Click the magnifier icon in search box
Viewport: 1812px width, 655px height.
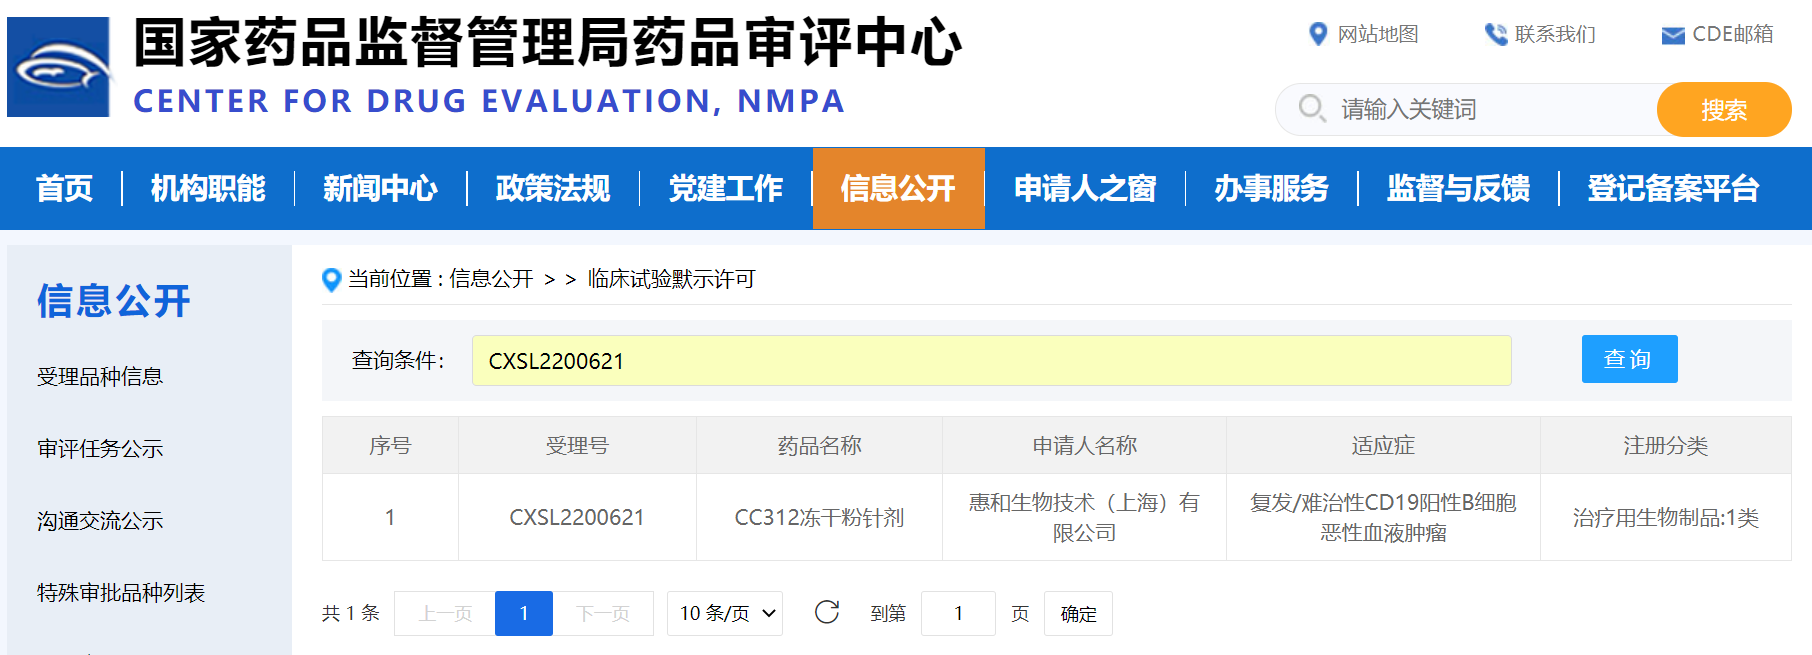click(1312, 108)
